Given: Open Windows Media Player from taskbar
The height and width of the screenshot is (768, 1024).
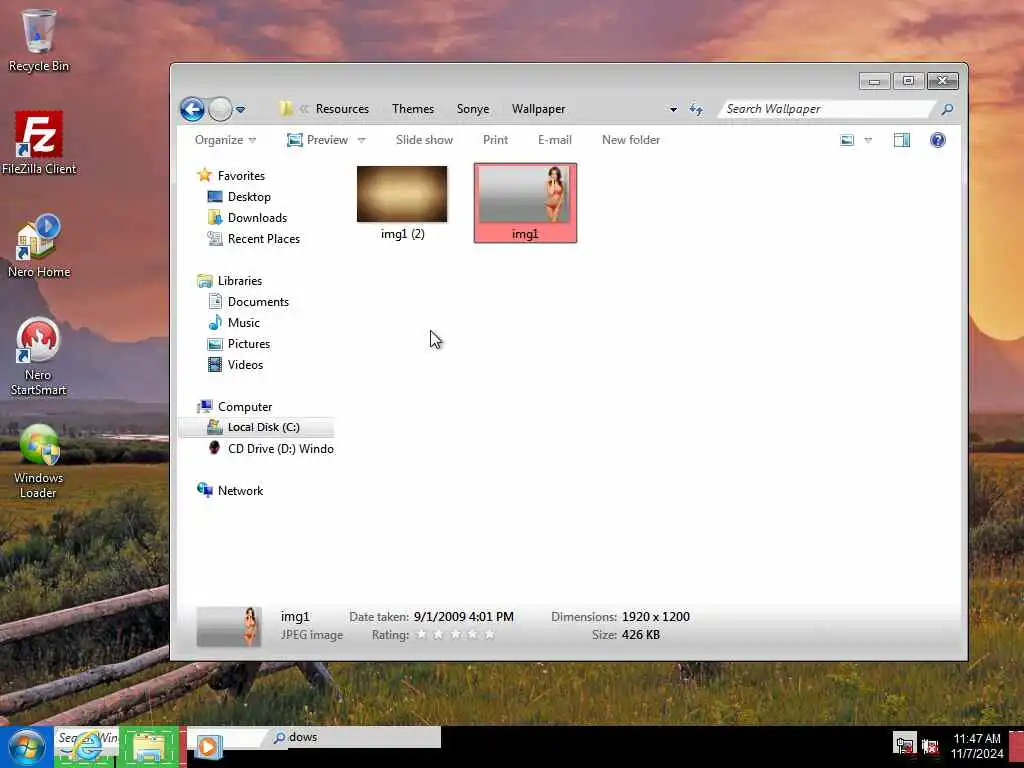Looking at the screenshot, I should coord(208,747).
